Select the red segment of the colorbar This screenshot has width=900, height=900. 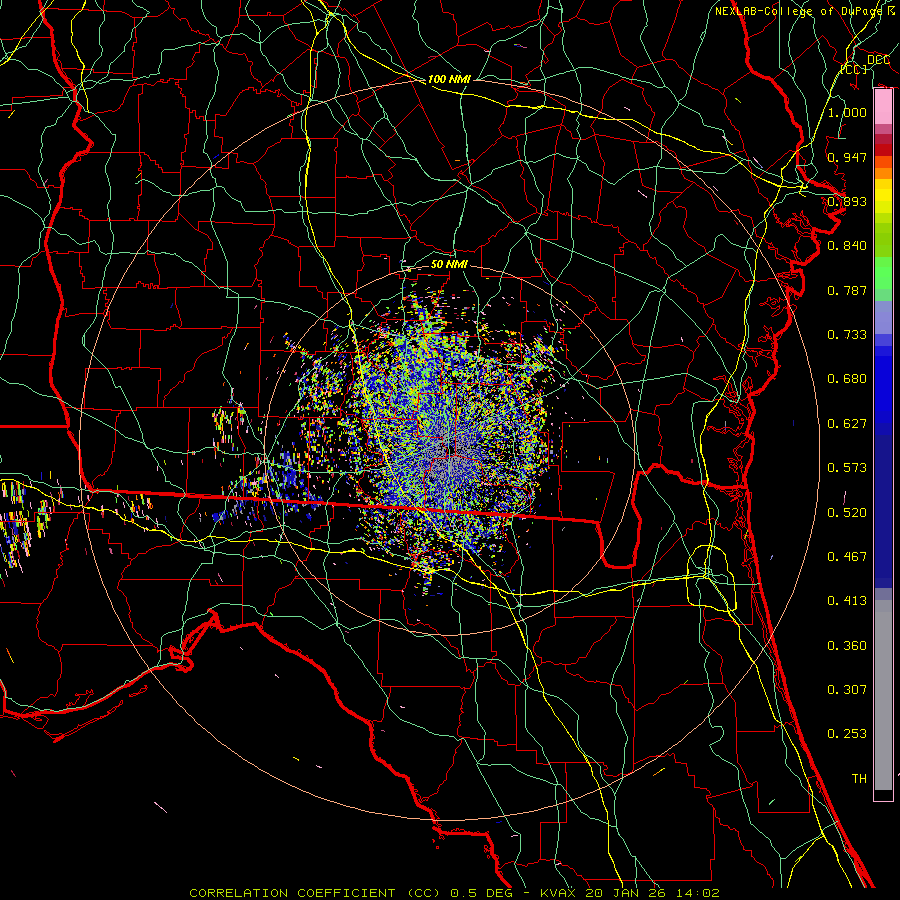coord(883,149)
